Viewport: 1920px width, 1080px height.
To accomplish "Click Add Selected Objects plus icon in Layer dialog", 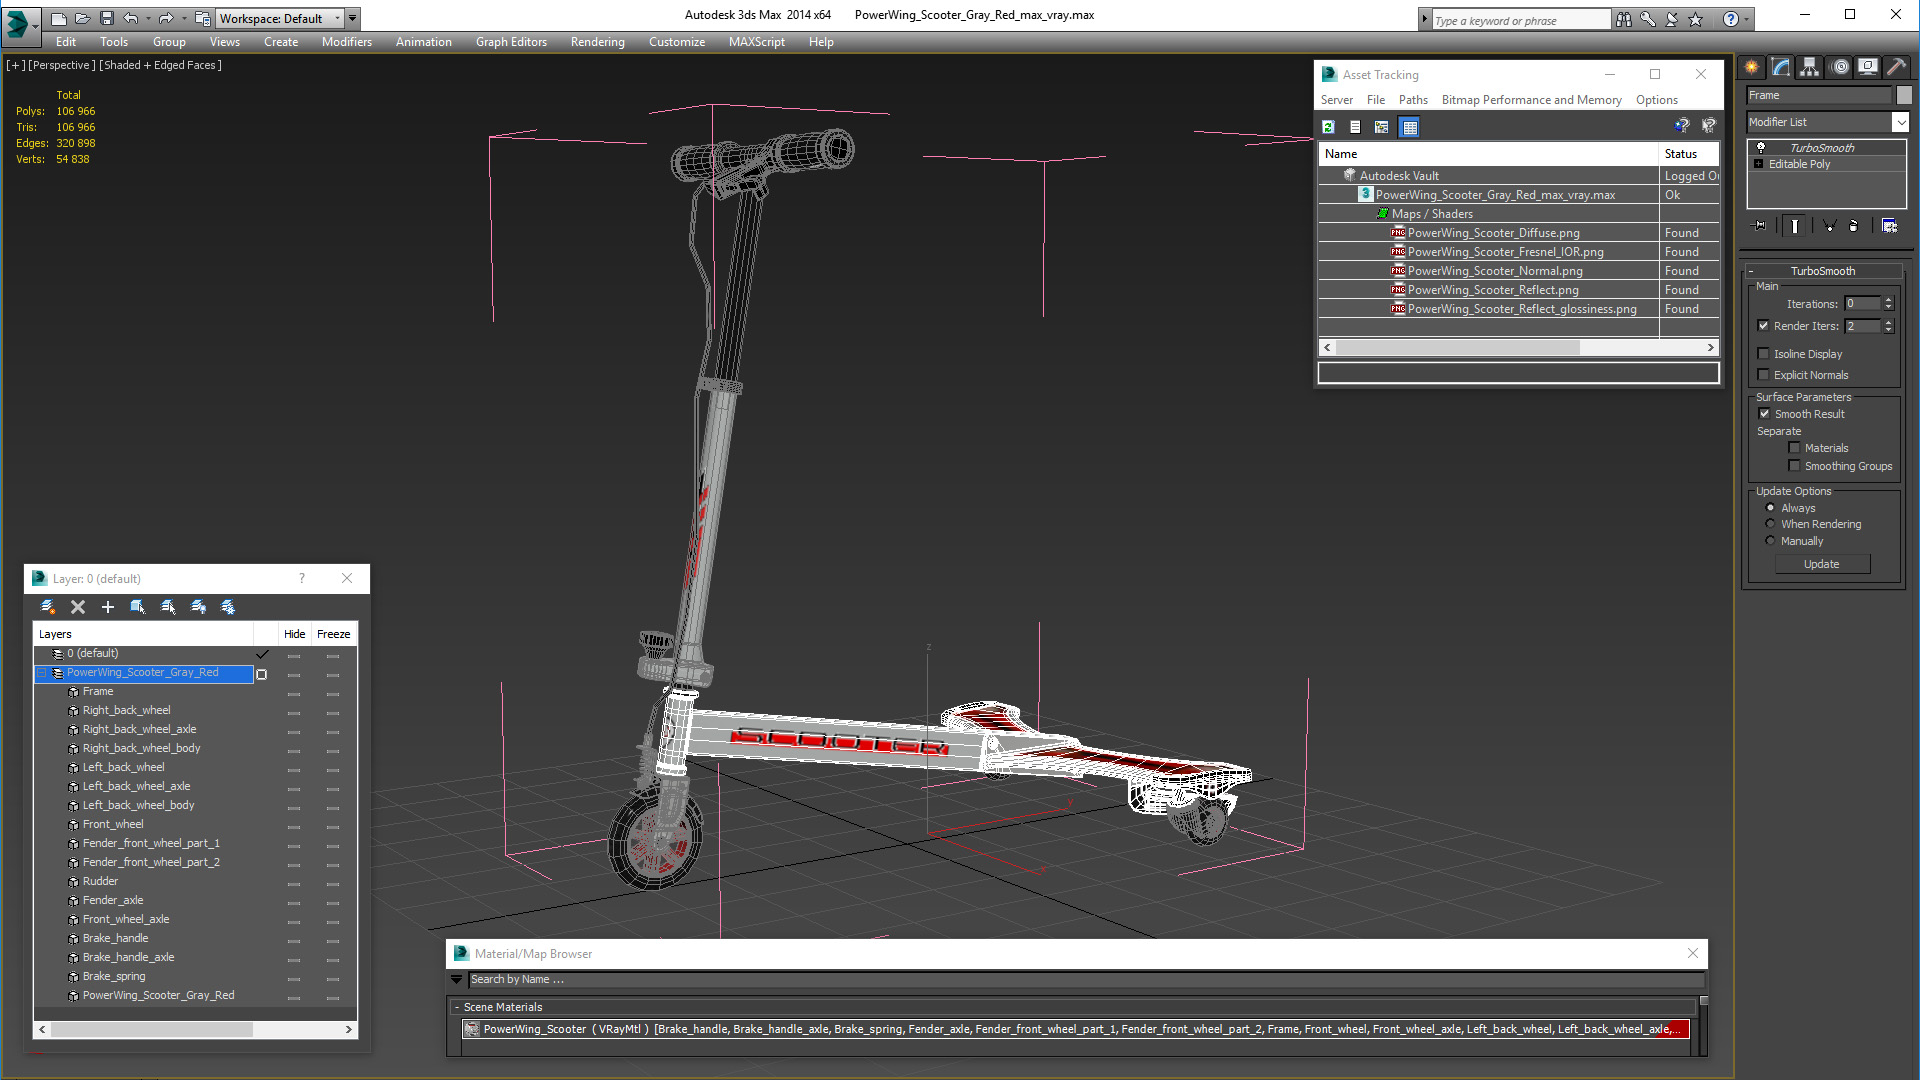I will click(108, 607).
